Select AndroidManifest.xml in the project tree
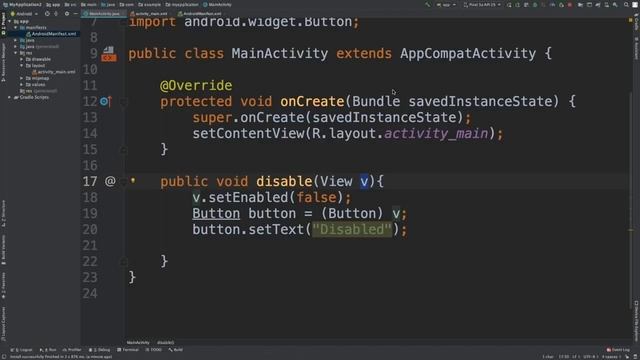This screenshot has height=360, width=640. [x=51, y=34]
